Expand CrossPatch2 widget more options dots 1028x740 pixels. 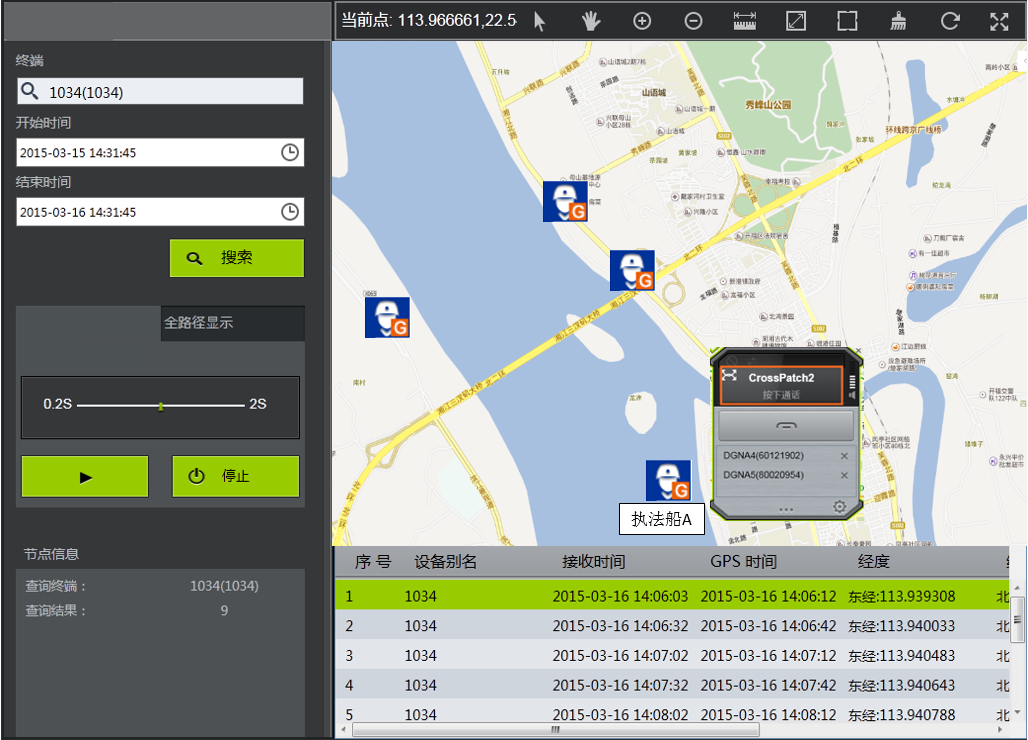(x=786, y=509)
